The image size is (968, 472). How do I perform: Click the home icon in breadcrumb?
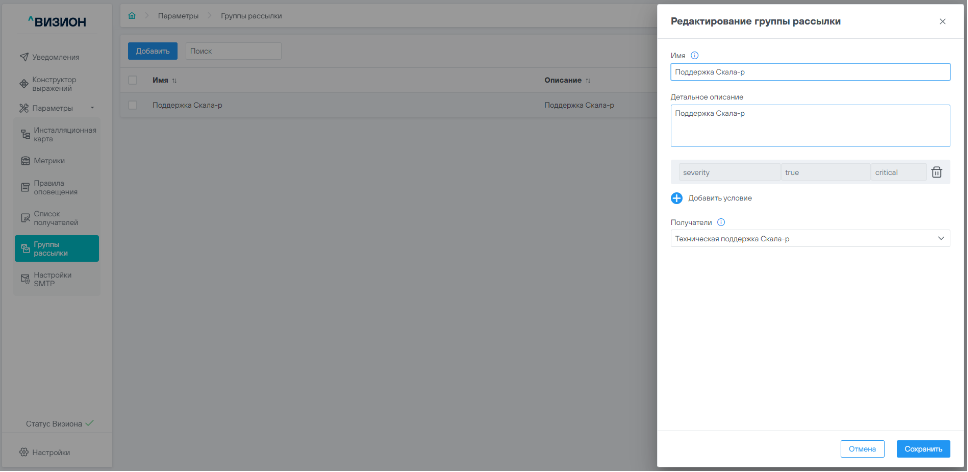coord(133,16)
